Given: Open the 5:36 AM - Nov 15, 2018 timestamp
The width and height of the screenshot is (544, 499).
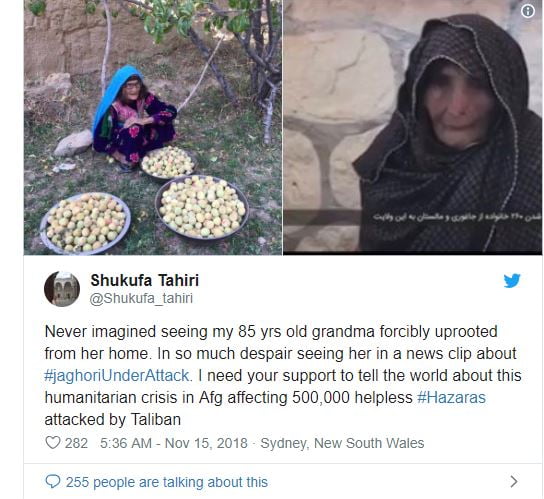Looking at the screenshot, I should pyautogui.click(x=174, y=443).
